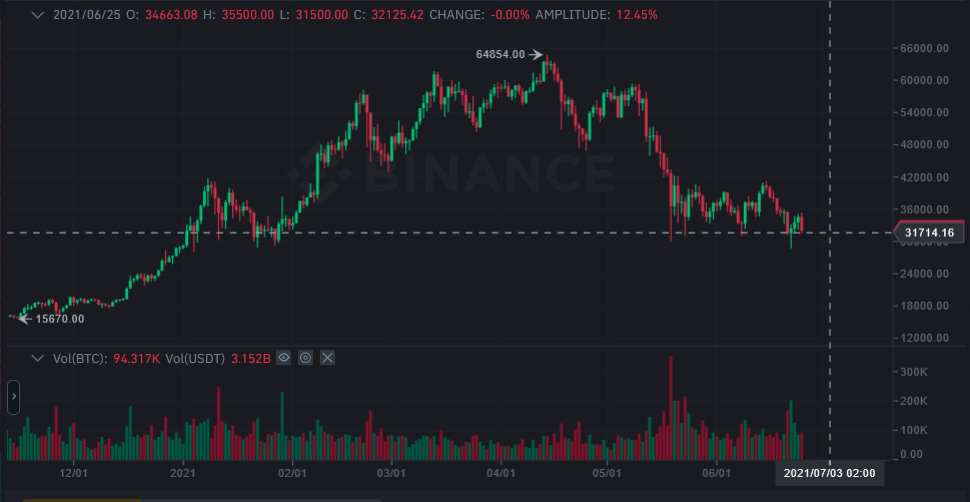Select the 31714.16 current price label

[928, 233]
